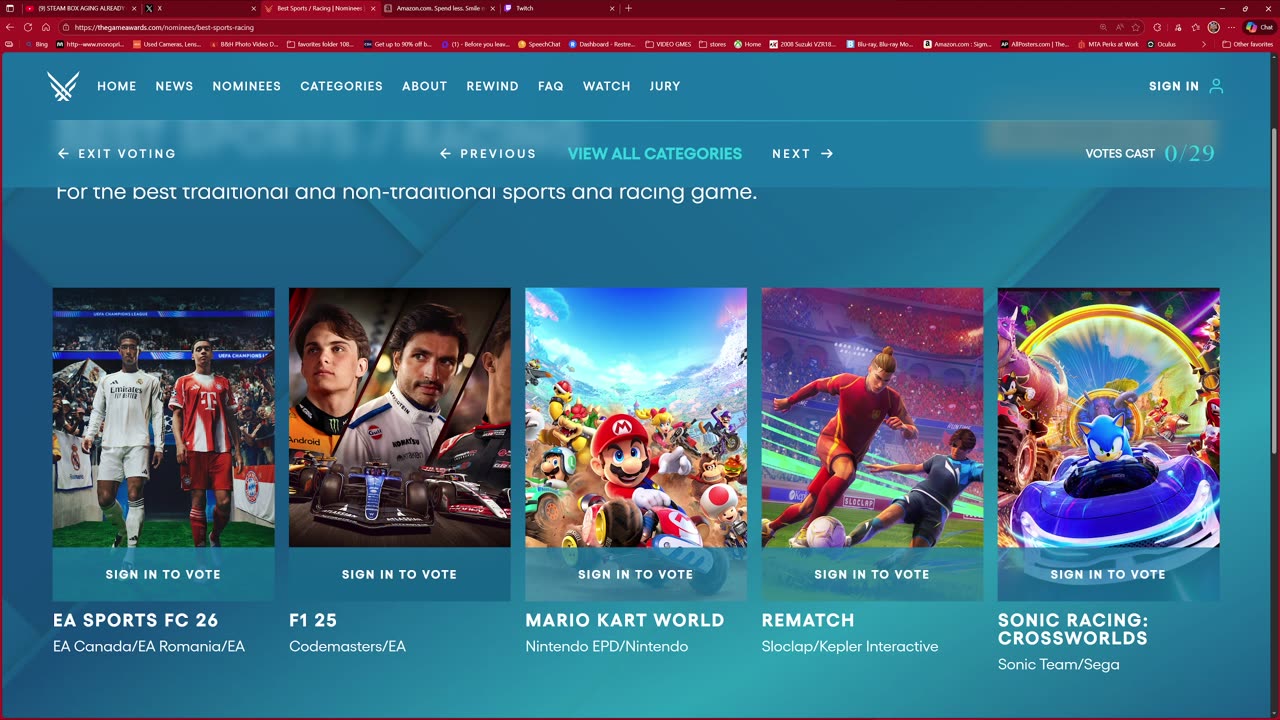1280x720 pixels.
Task: Click the MARIO KART WORLD title text
Action: tap(625, 620)
